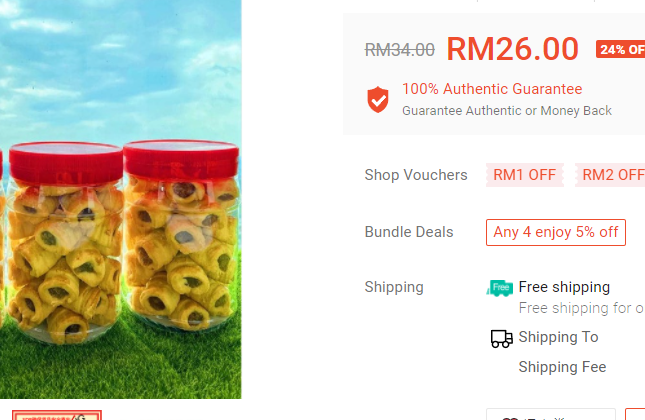
Task: Expand the Shipping Fee details
Action: pos(562,367)
